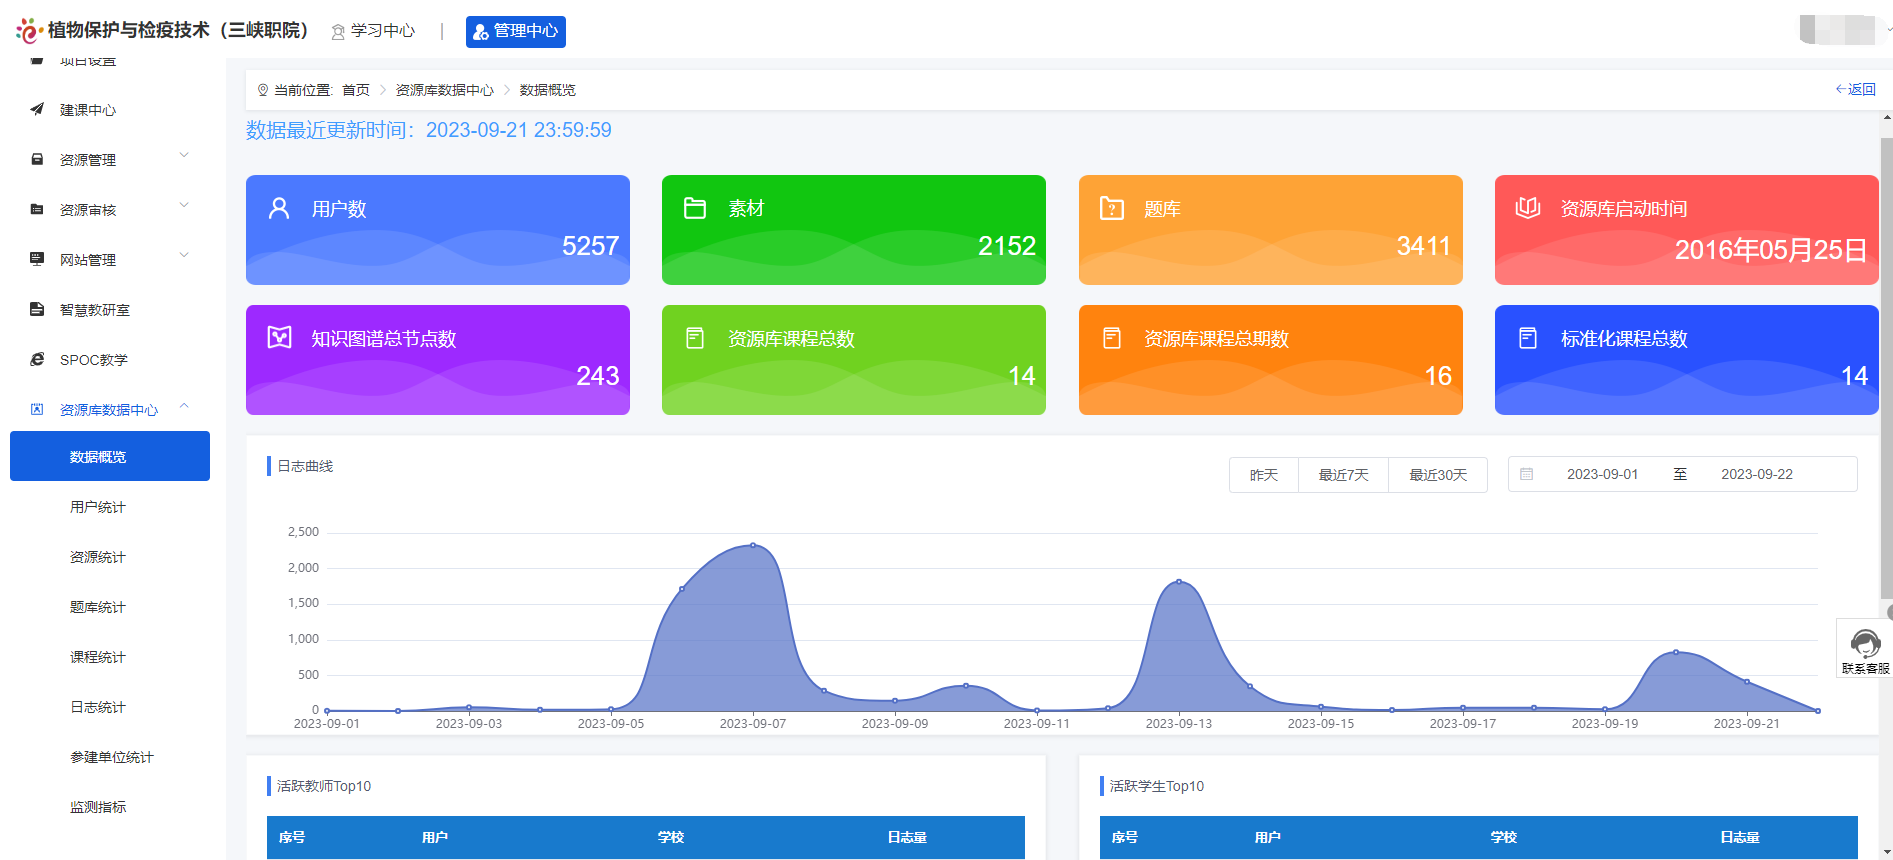Viewport: 1893px width, 860px height.
Task: Click the vertical page scrollbar
Action: click(x=1886, y=370)
